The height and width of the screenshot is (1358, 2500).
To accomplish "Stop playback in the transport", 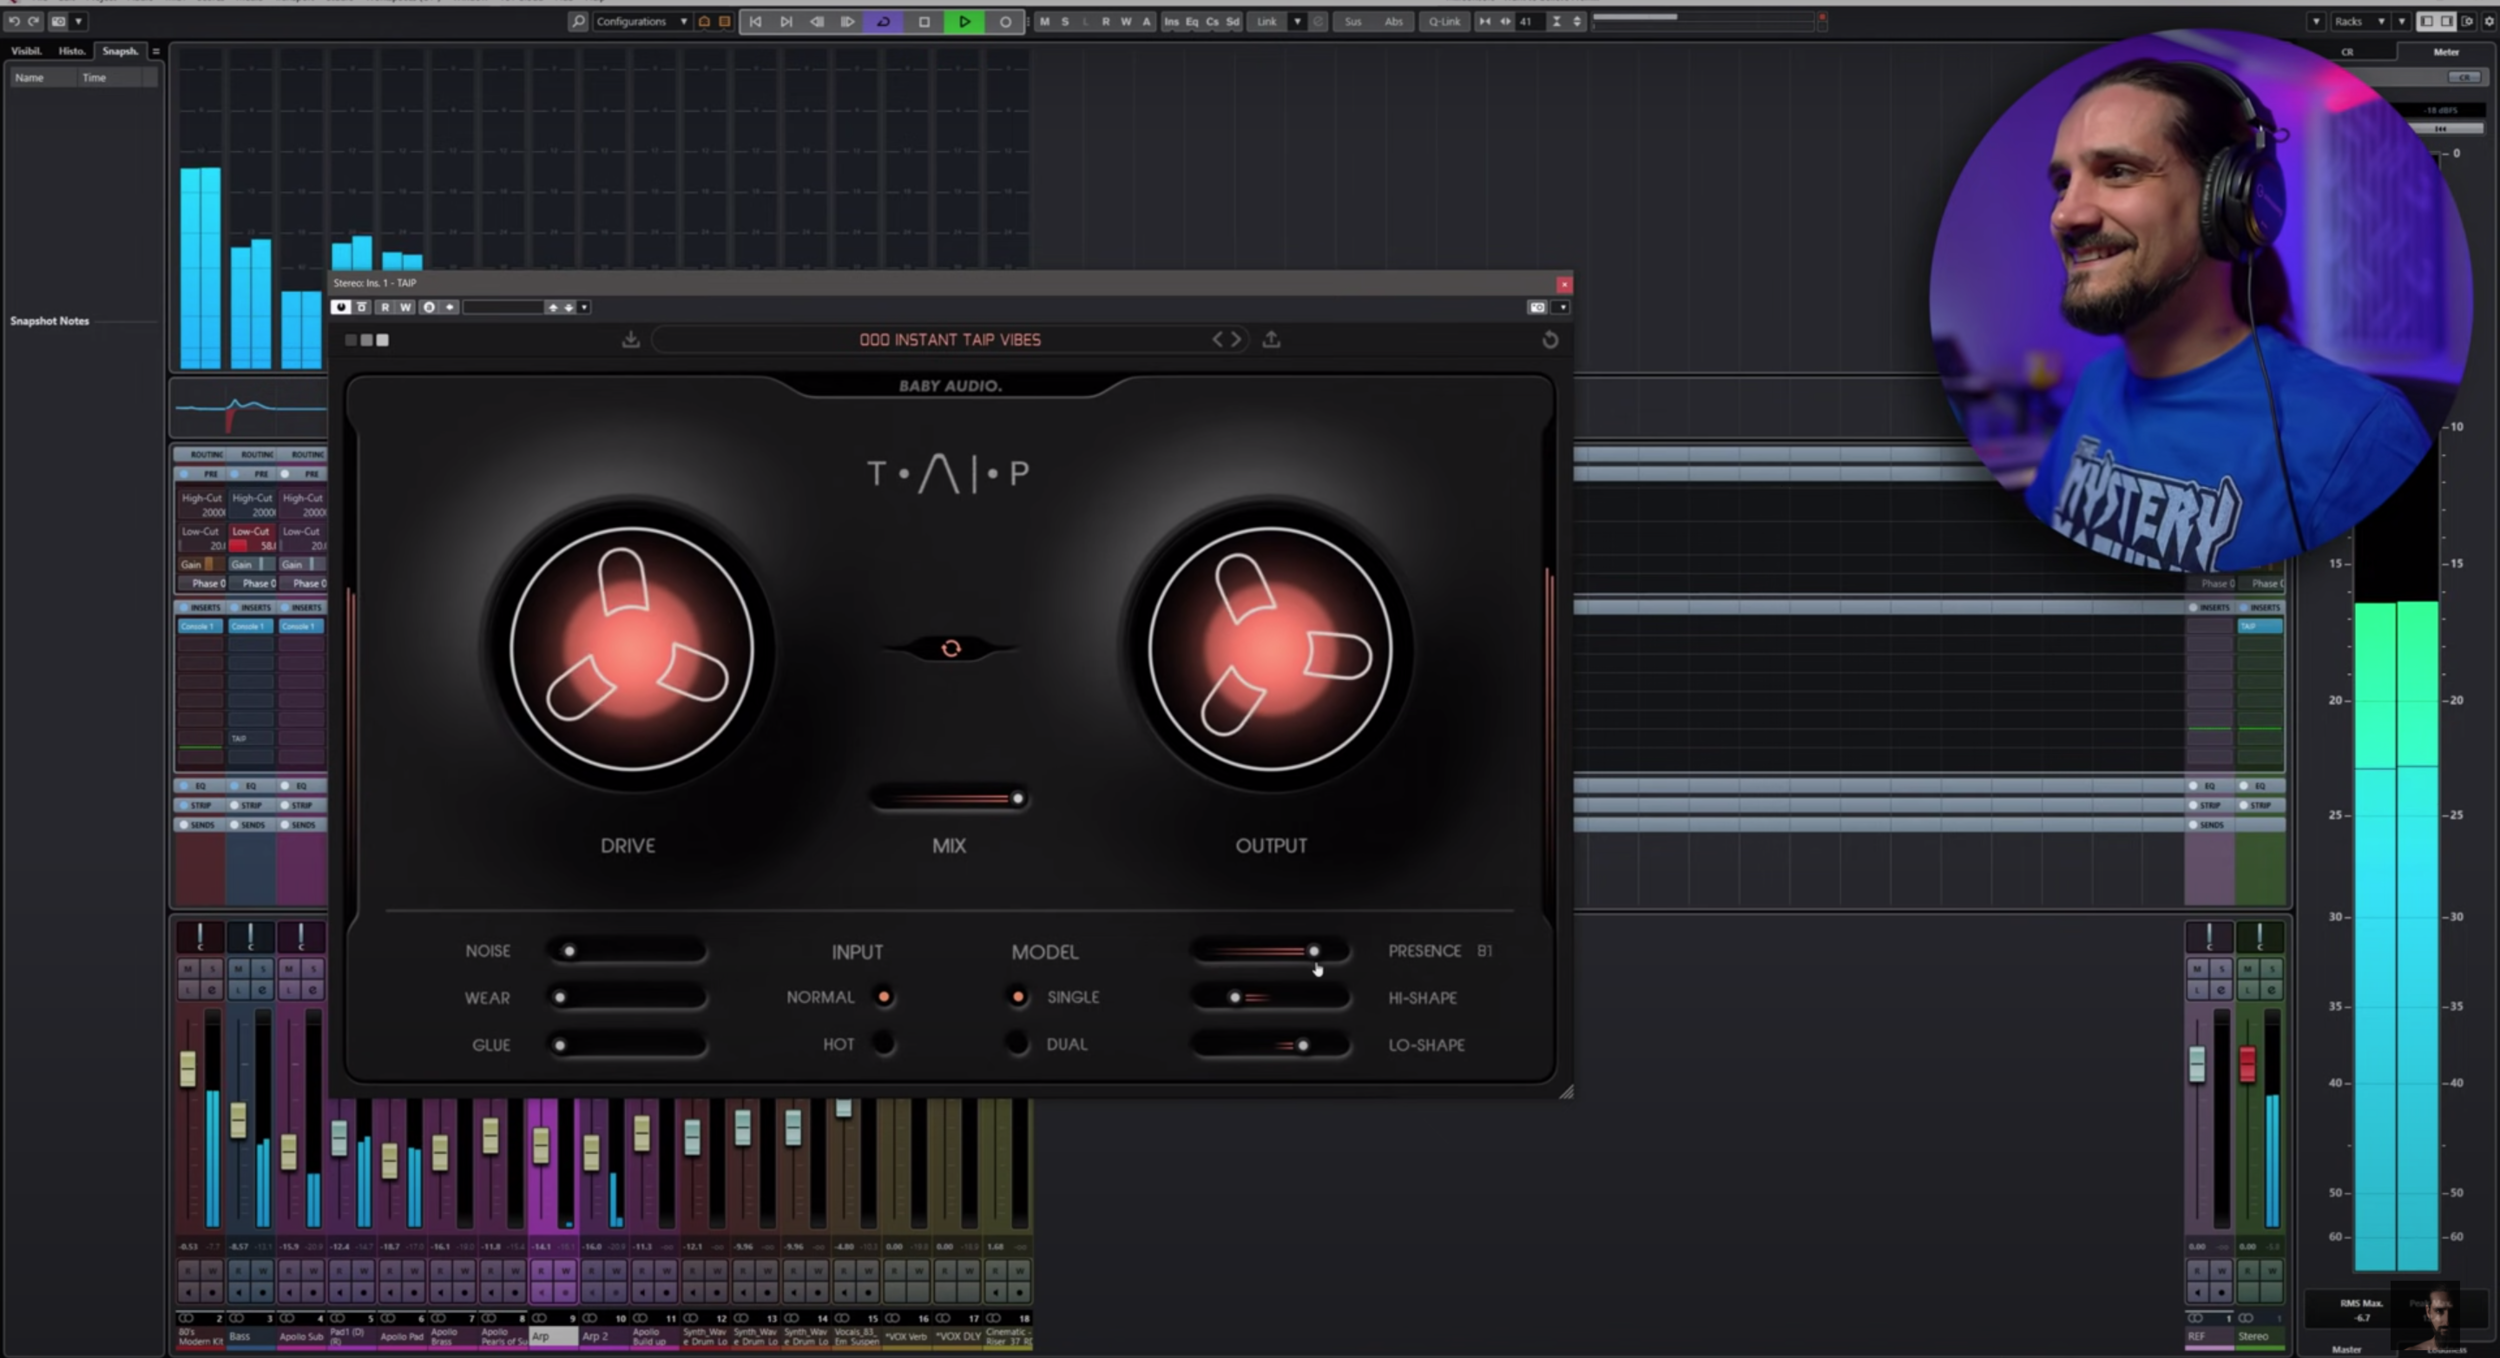I will tap(924, 21).
